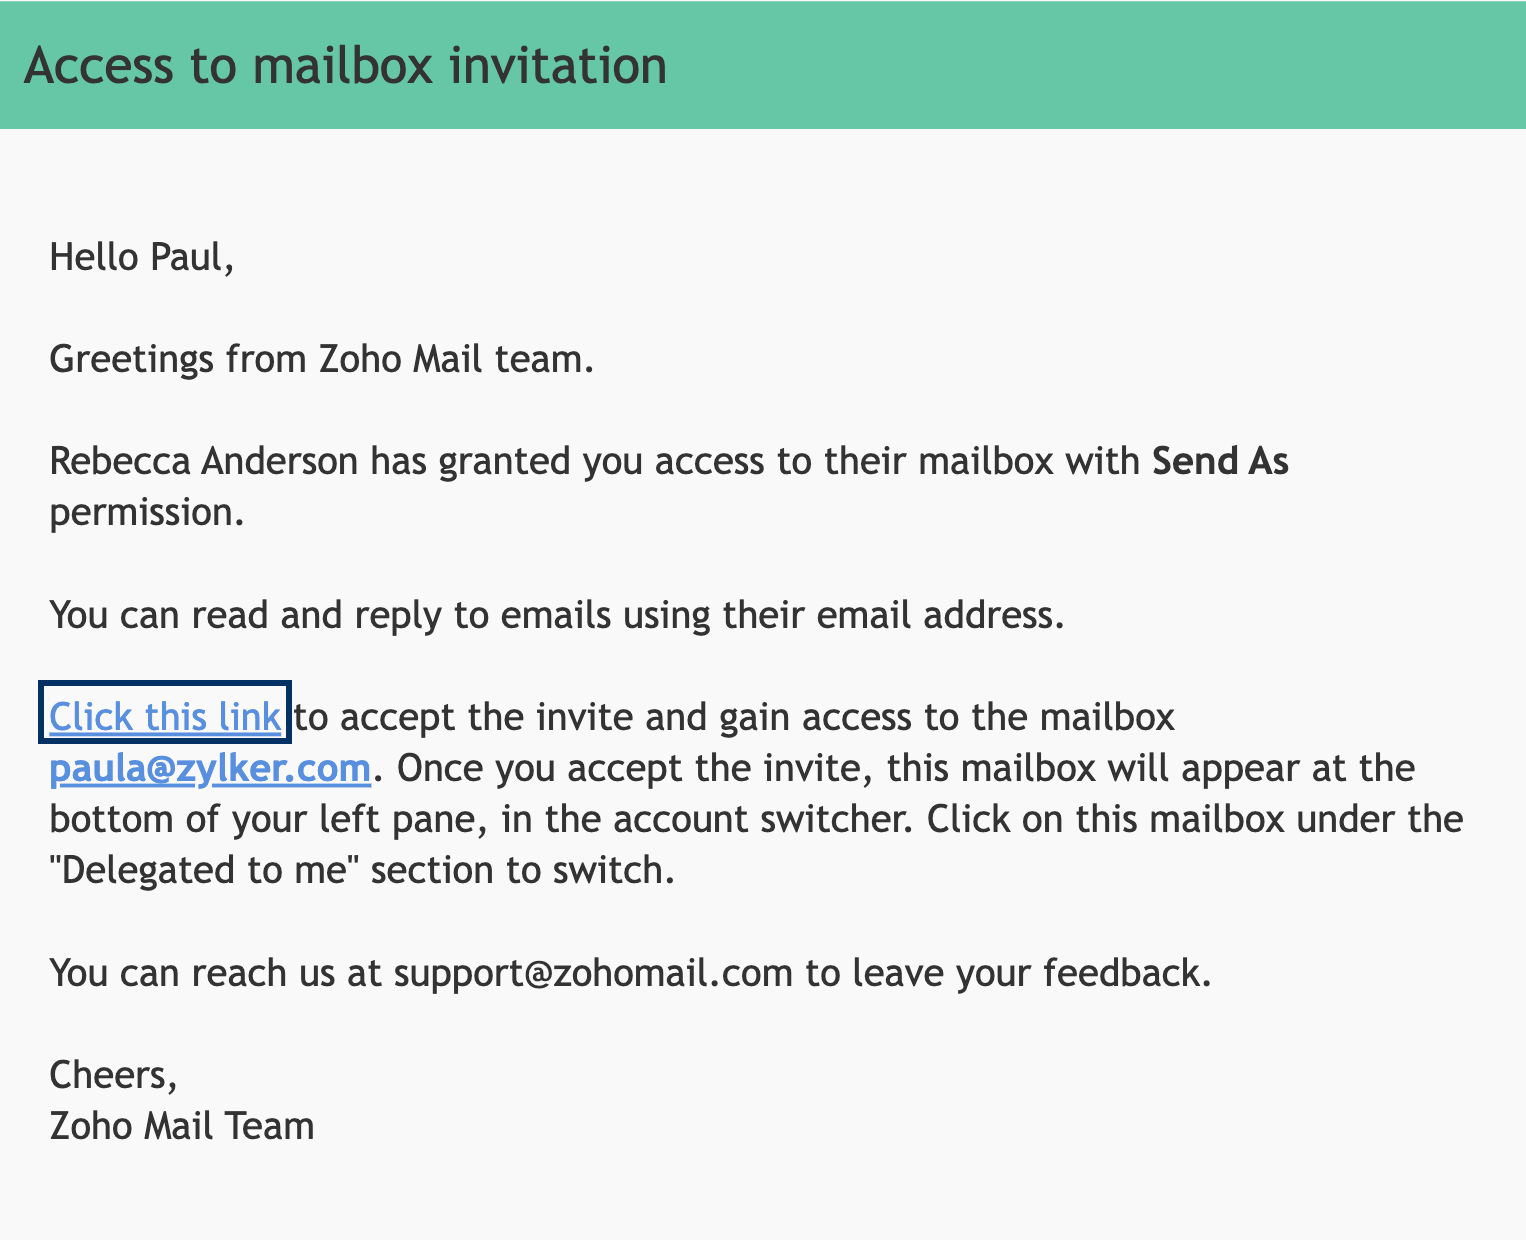Click the "Cheers," sign-off line

113,1074
